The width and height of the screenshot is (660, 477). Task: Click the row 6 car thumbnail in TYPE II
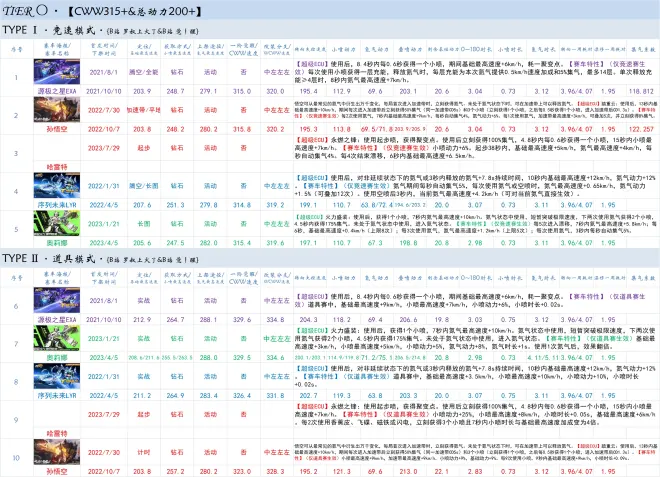point(50,299)
